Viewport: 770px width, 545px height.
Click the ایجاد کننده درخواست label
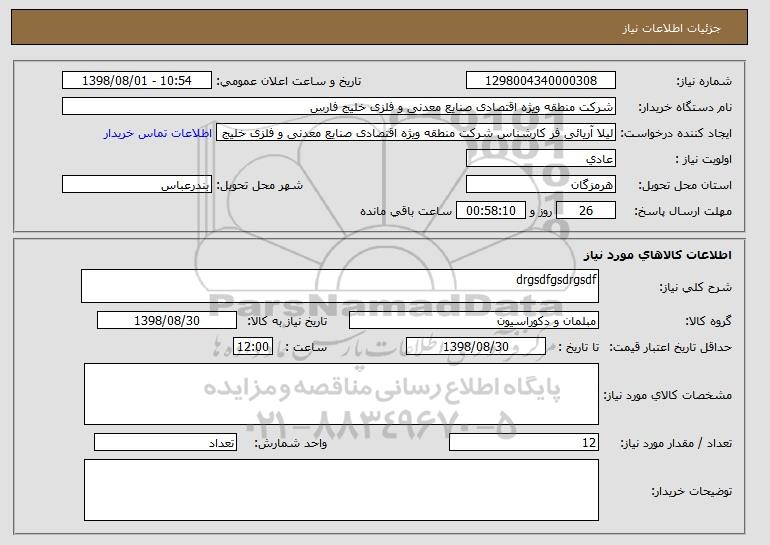(676, 133)
